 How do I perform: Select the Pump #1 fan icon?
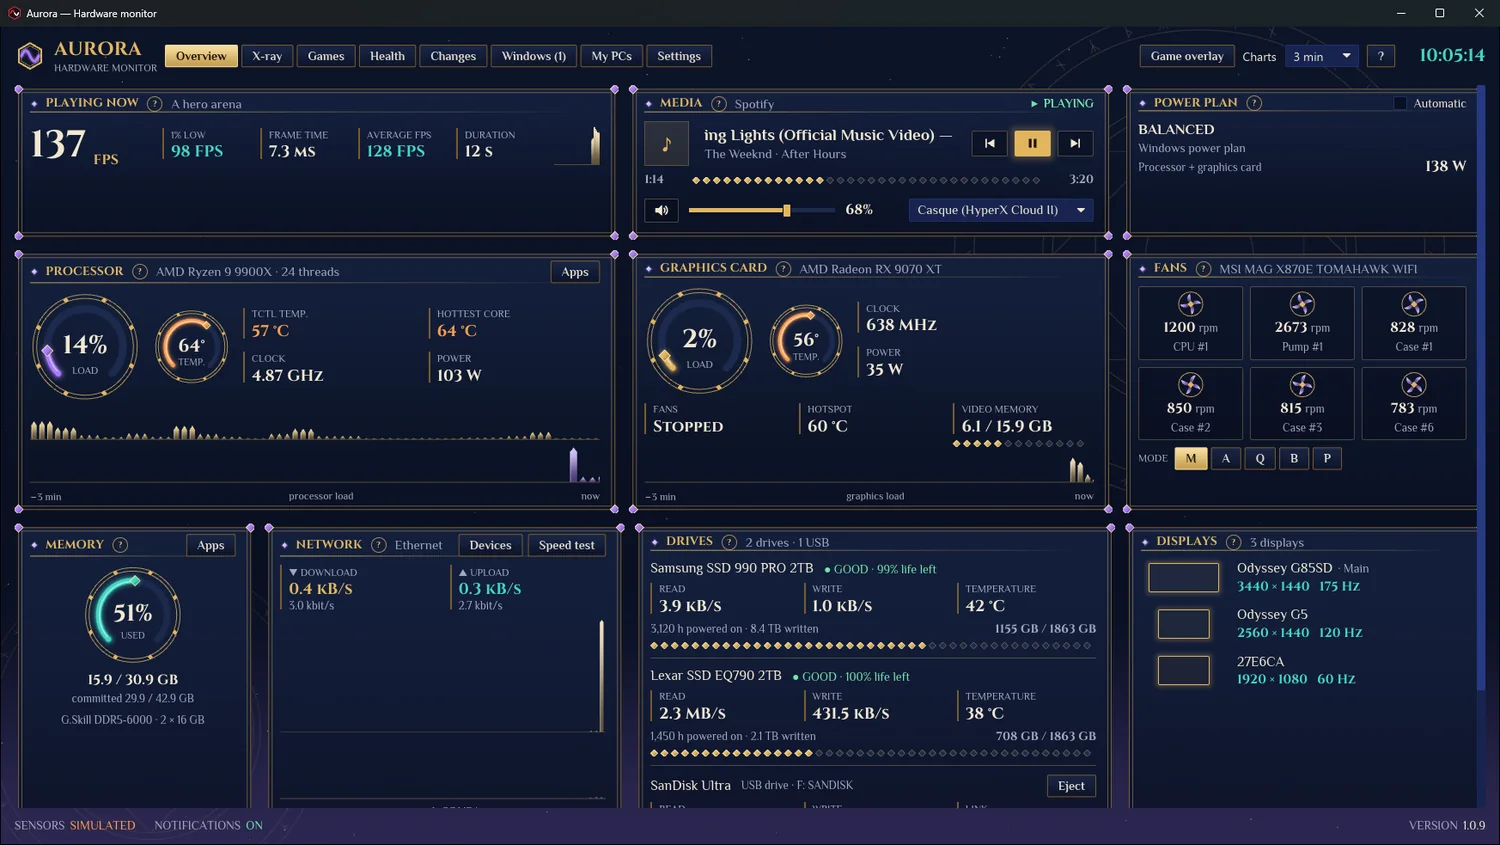click(1301, 304)
